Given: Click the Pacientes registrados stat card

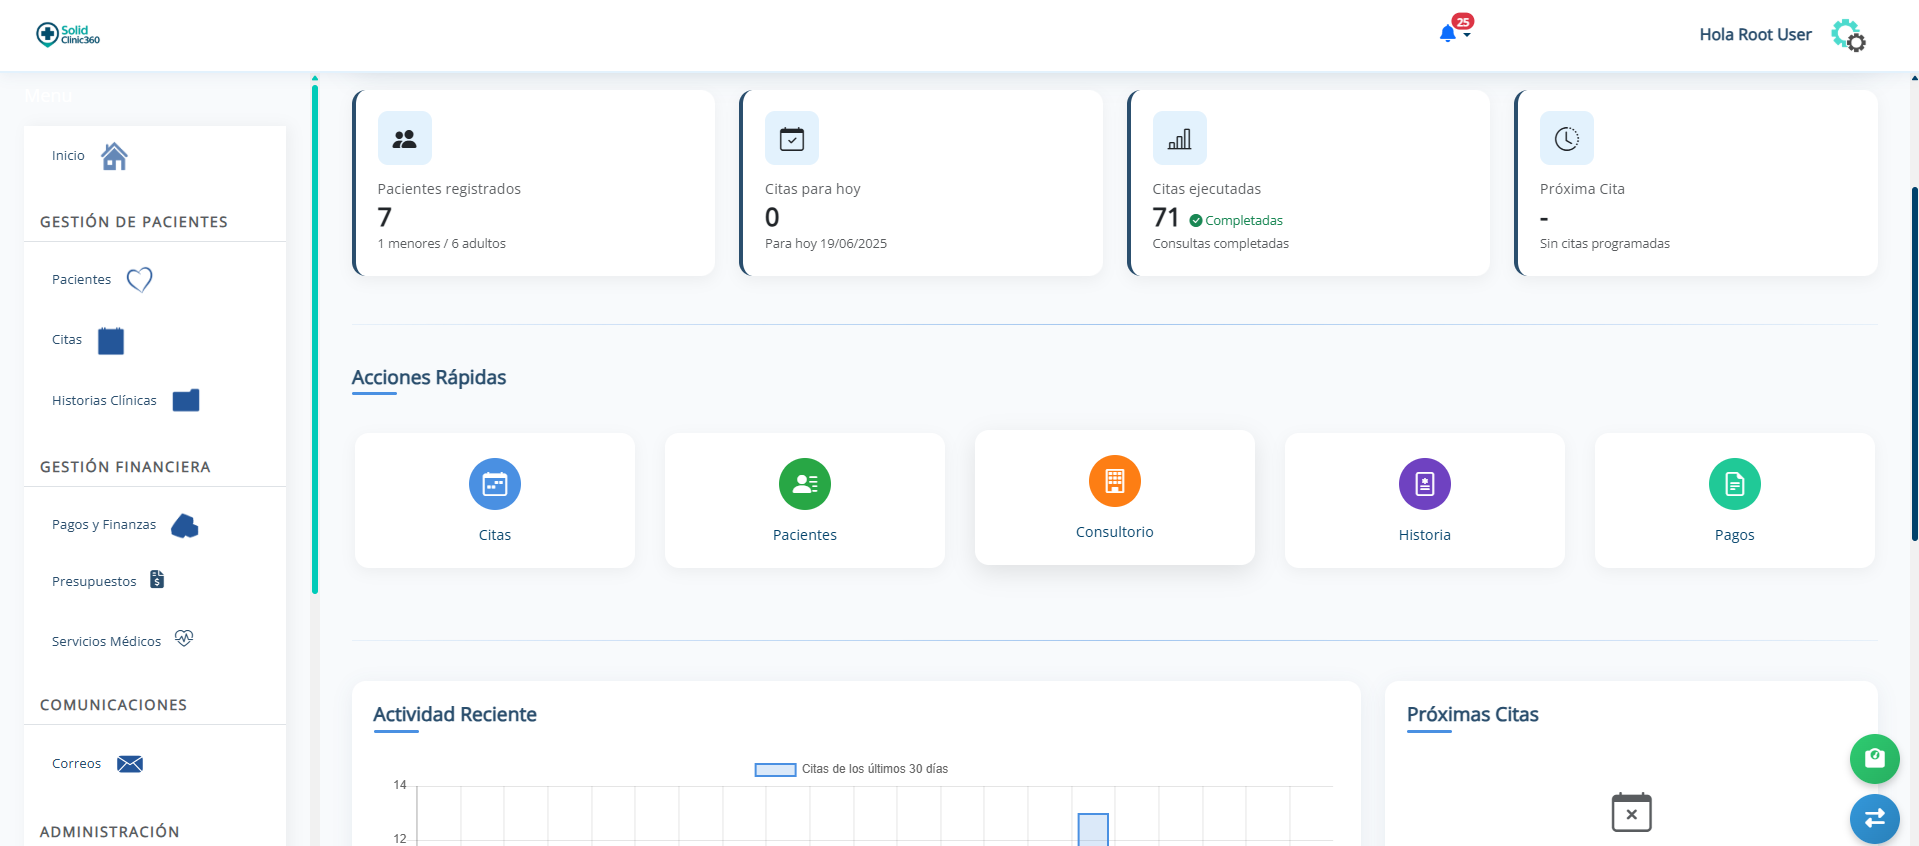Looking at the screenshot, I should point(534,183).
